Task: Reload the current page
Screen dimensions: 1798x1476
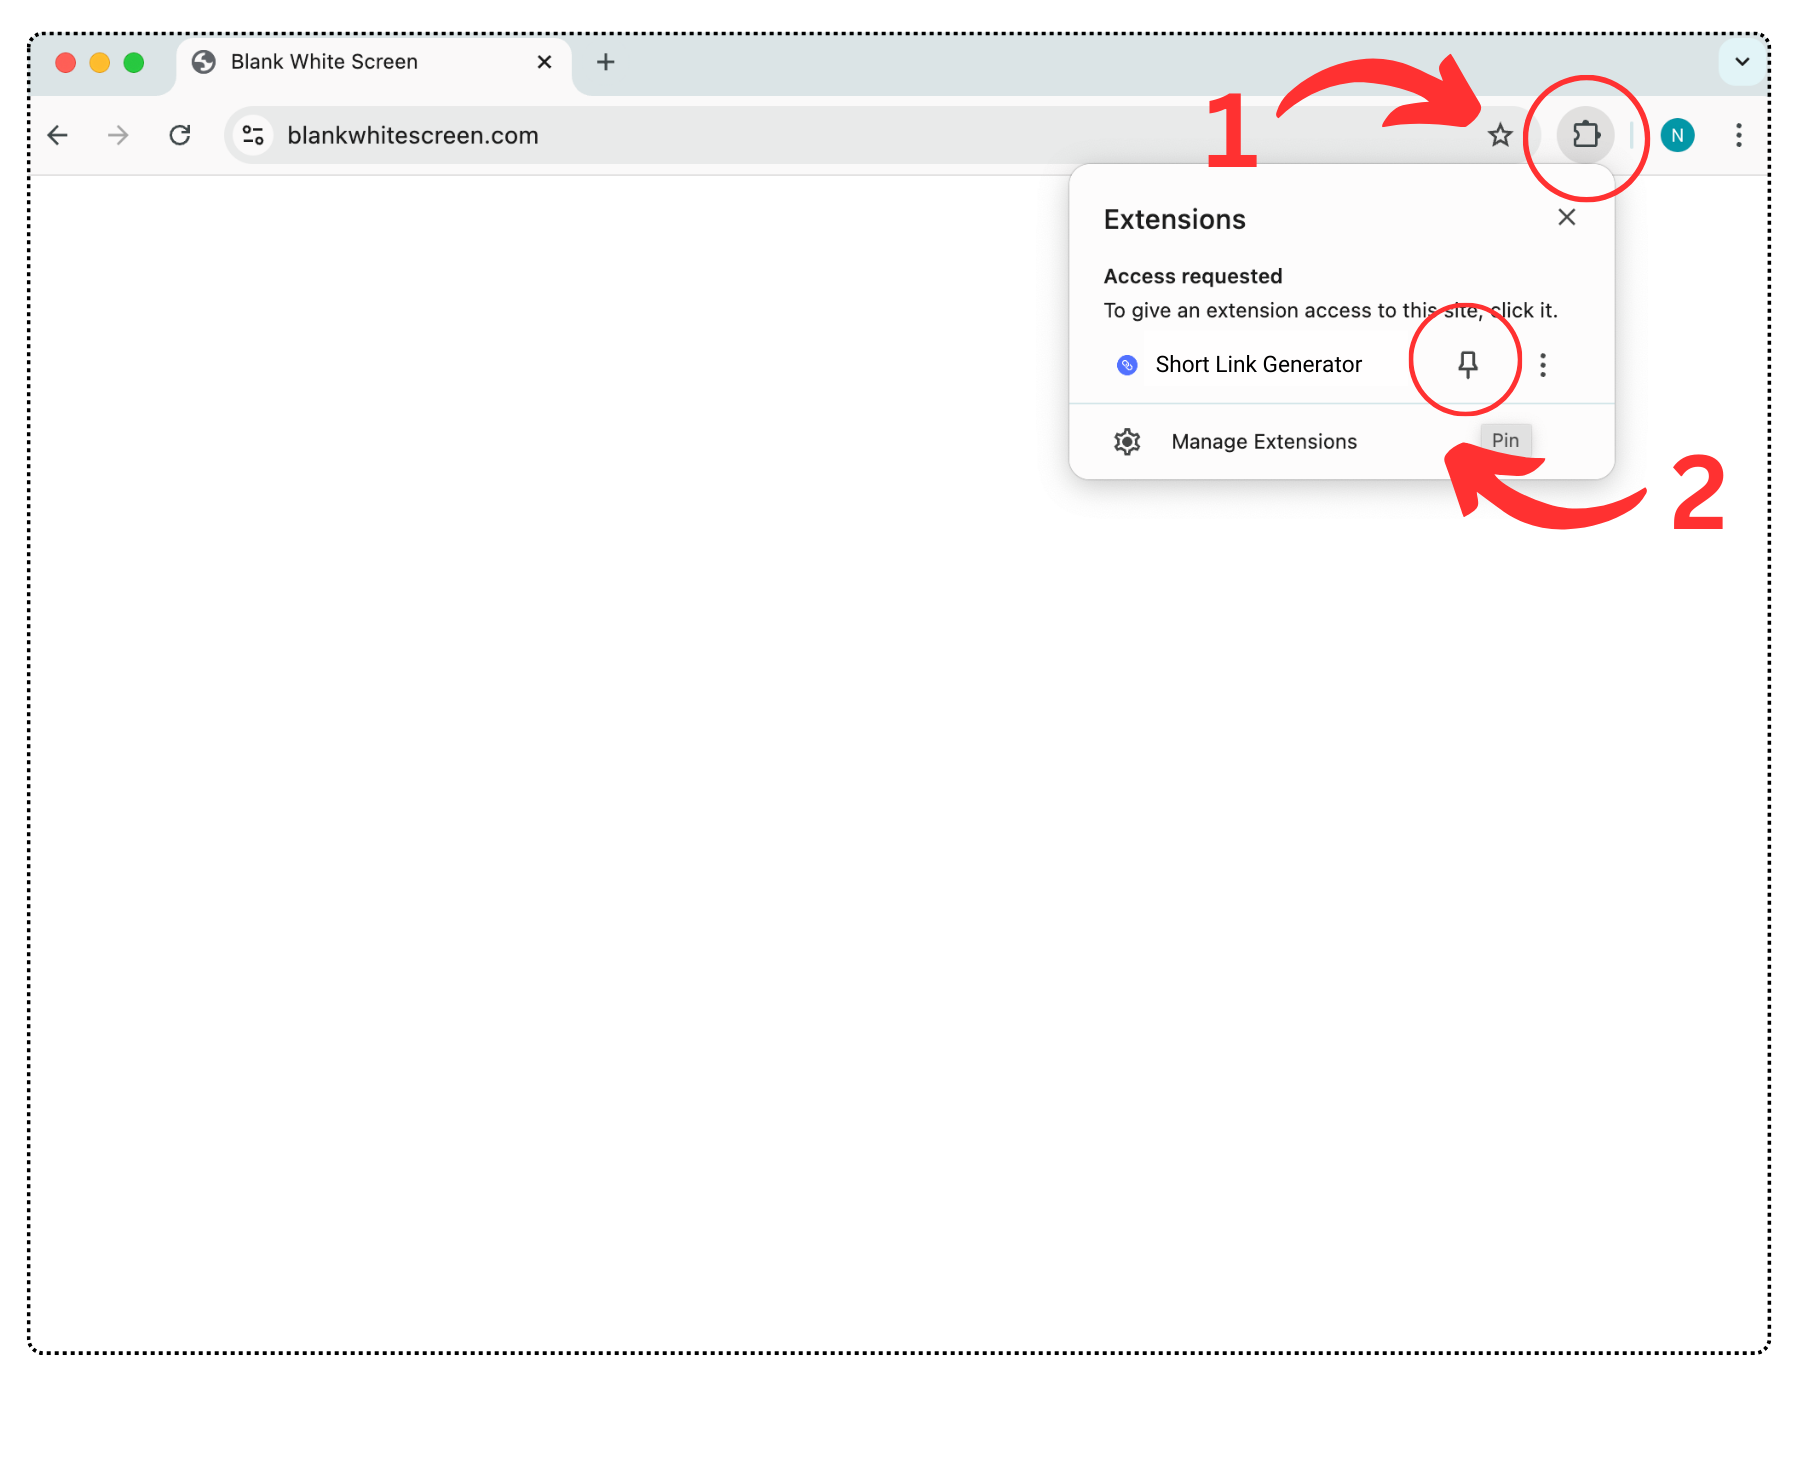Action: (180, 135)
